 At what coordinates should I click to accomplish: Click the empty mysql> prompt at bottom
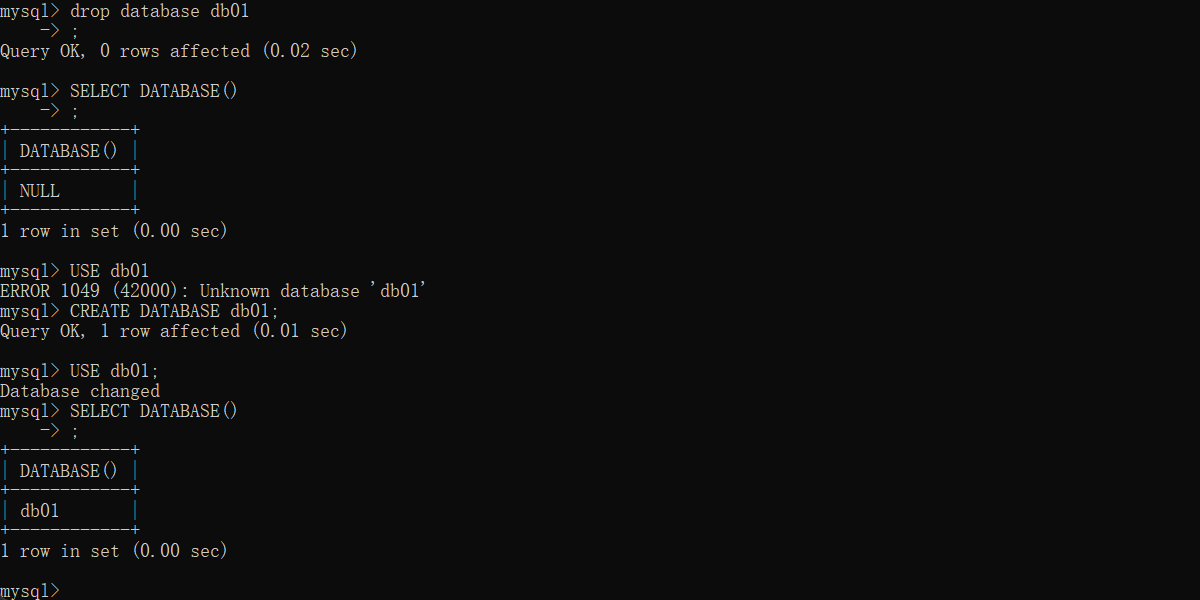coord(30,591)
